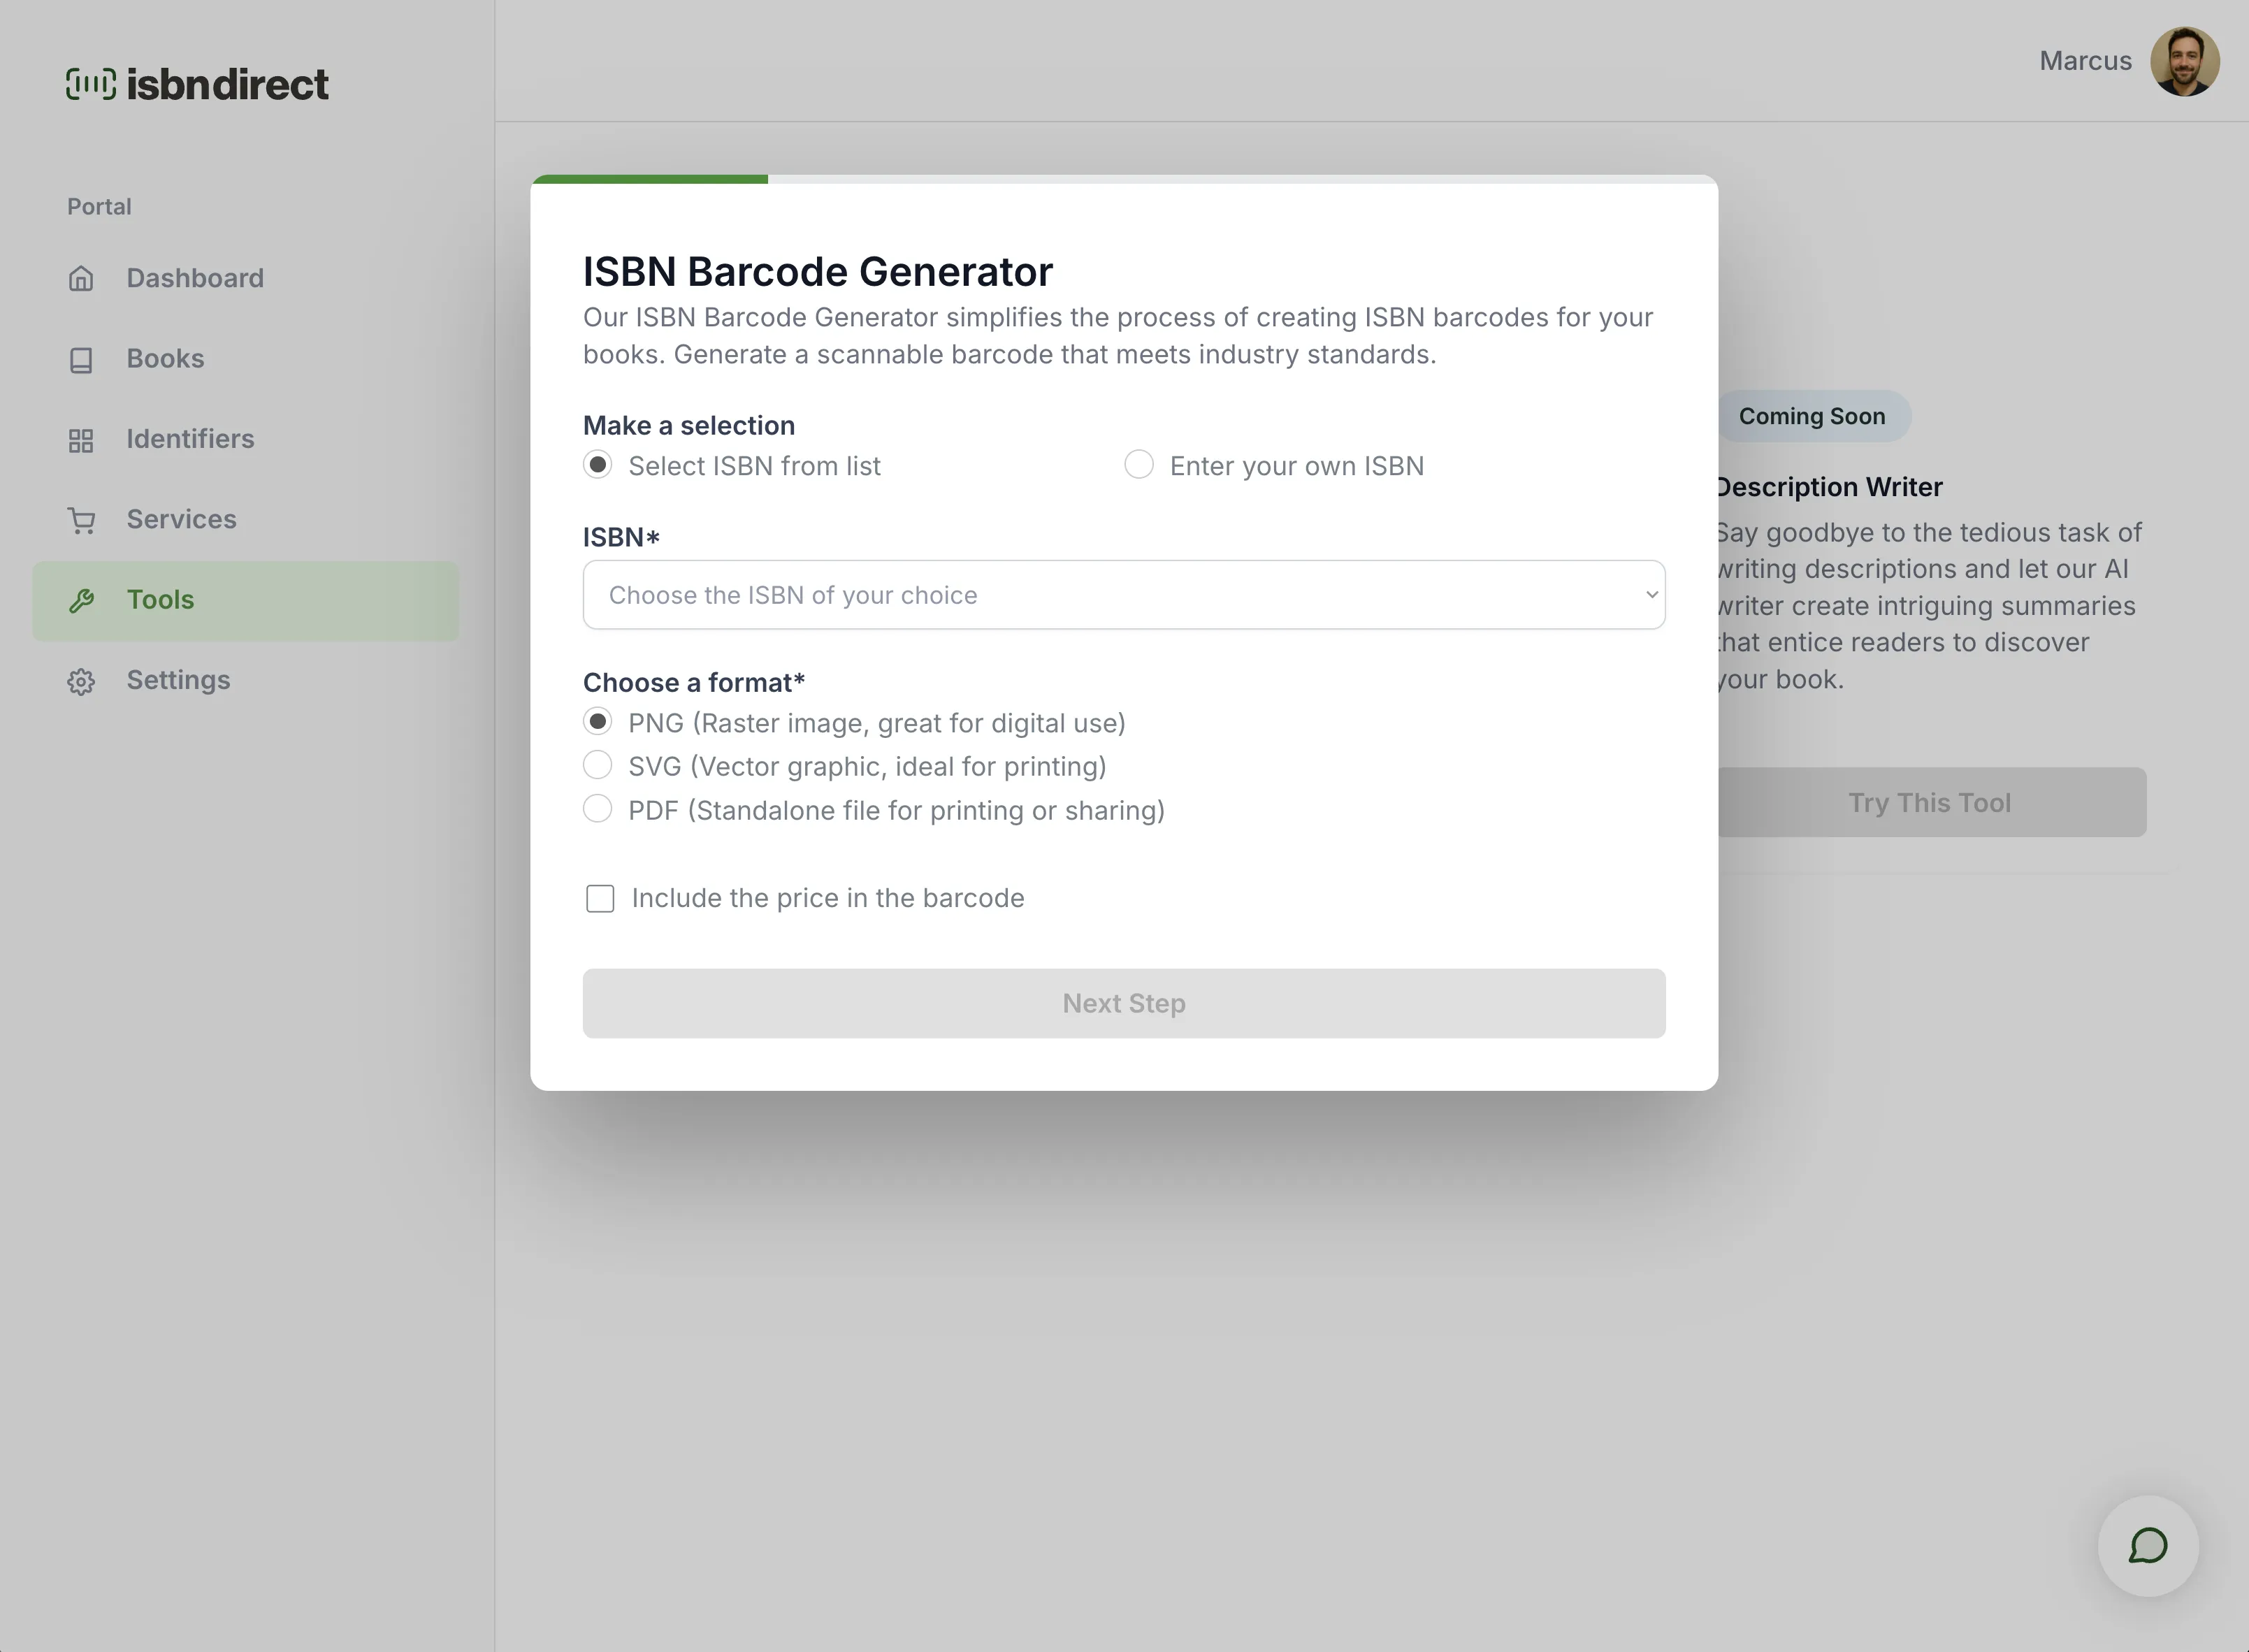Open the Settings menu entry

tap(178, 681)
